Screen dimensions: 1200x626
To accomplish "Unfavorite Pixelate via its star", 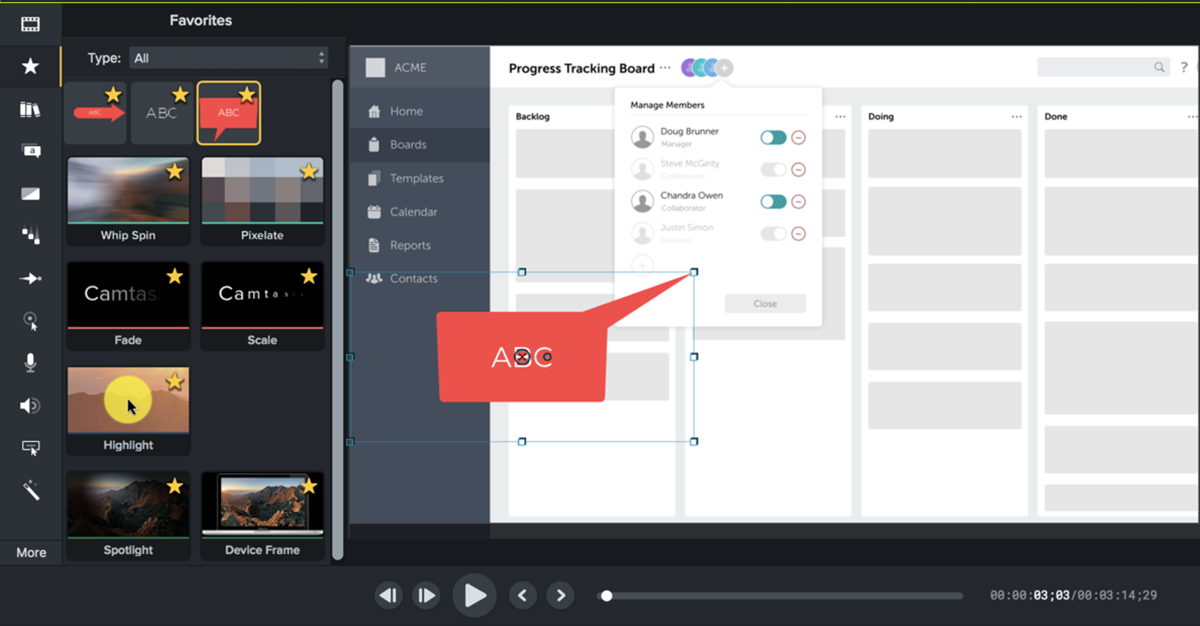I will (309, 171).
